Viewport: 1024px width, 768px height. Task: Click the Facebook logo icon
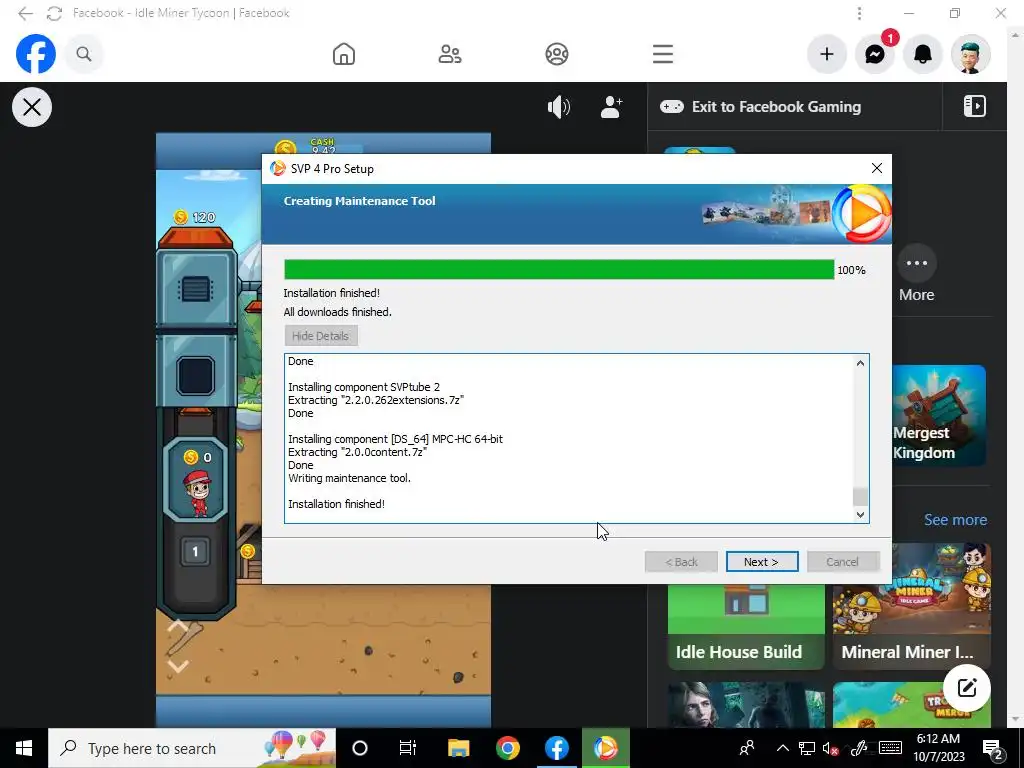tap(36, 54)
